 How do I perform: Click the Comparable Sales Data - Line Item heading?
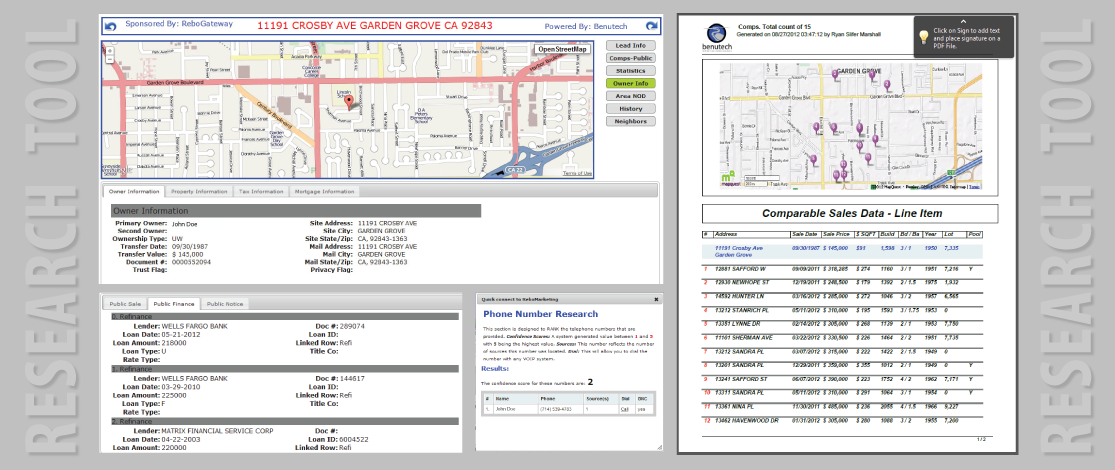coord(852,213)
